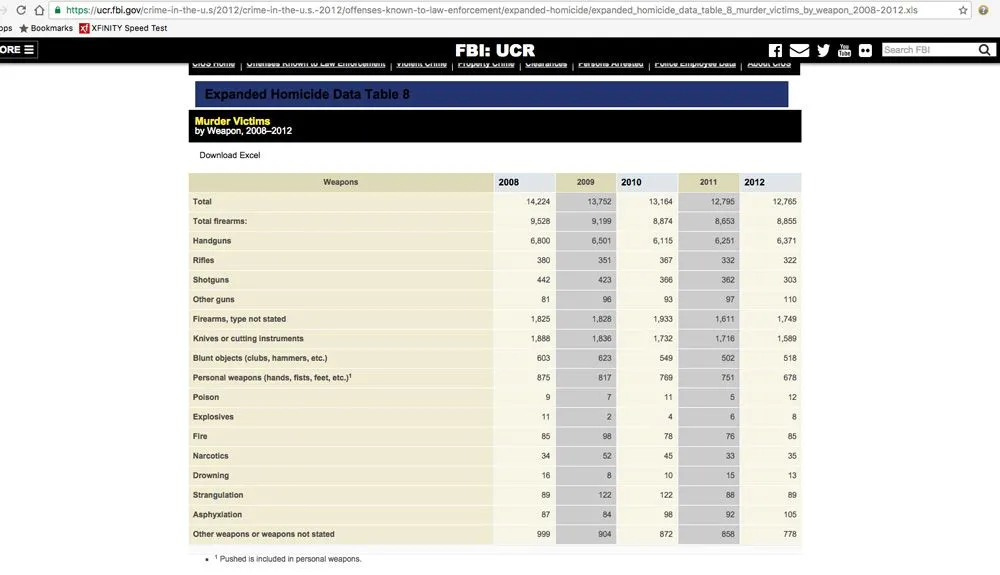
Task: Open the FBI Flickr icon
Action: click(x=865, y=50)
